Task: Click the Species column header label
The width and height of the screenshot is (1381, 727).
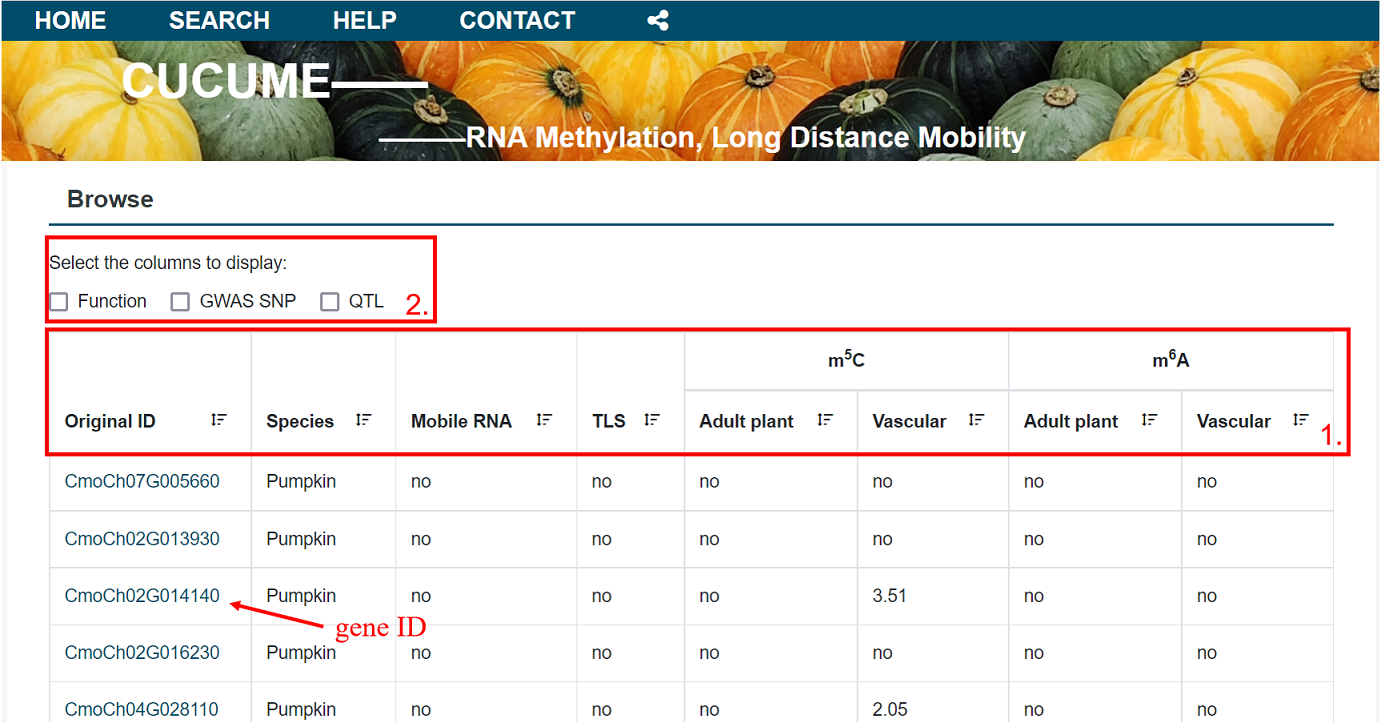Action: coord(300,421)
